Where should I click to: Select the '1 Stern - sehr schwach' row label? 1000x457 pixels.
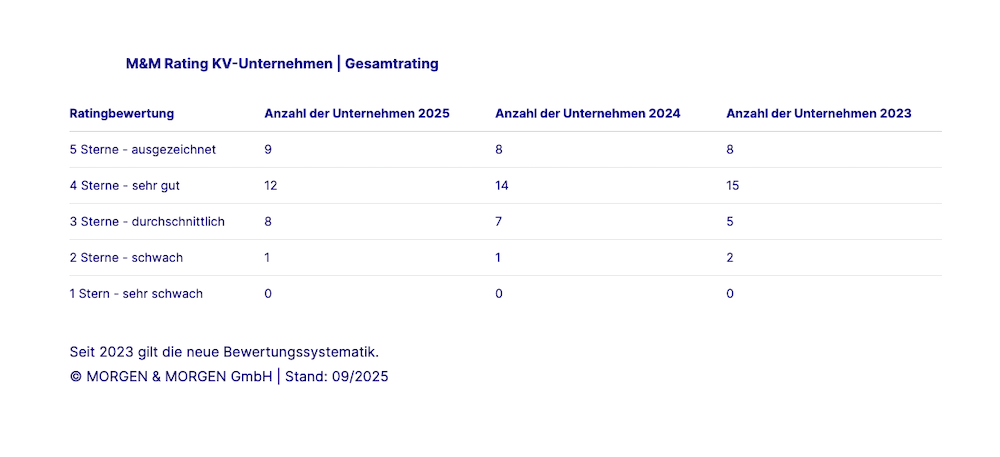tap(136, 294)
